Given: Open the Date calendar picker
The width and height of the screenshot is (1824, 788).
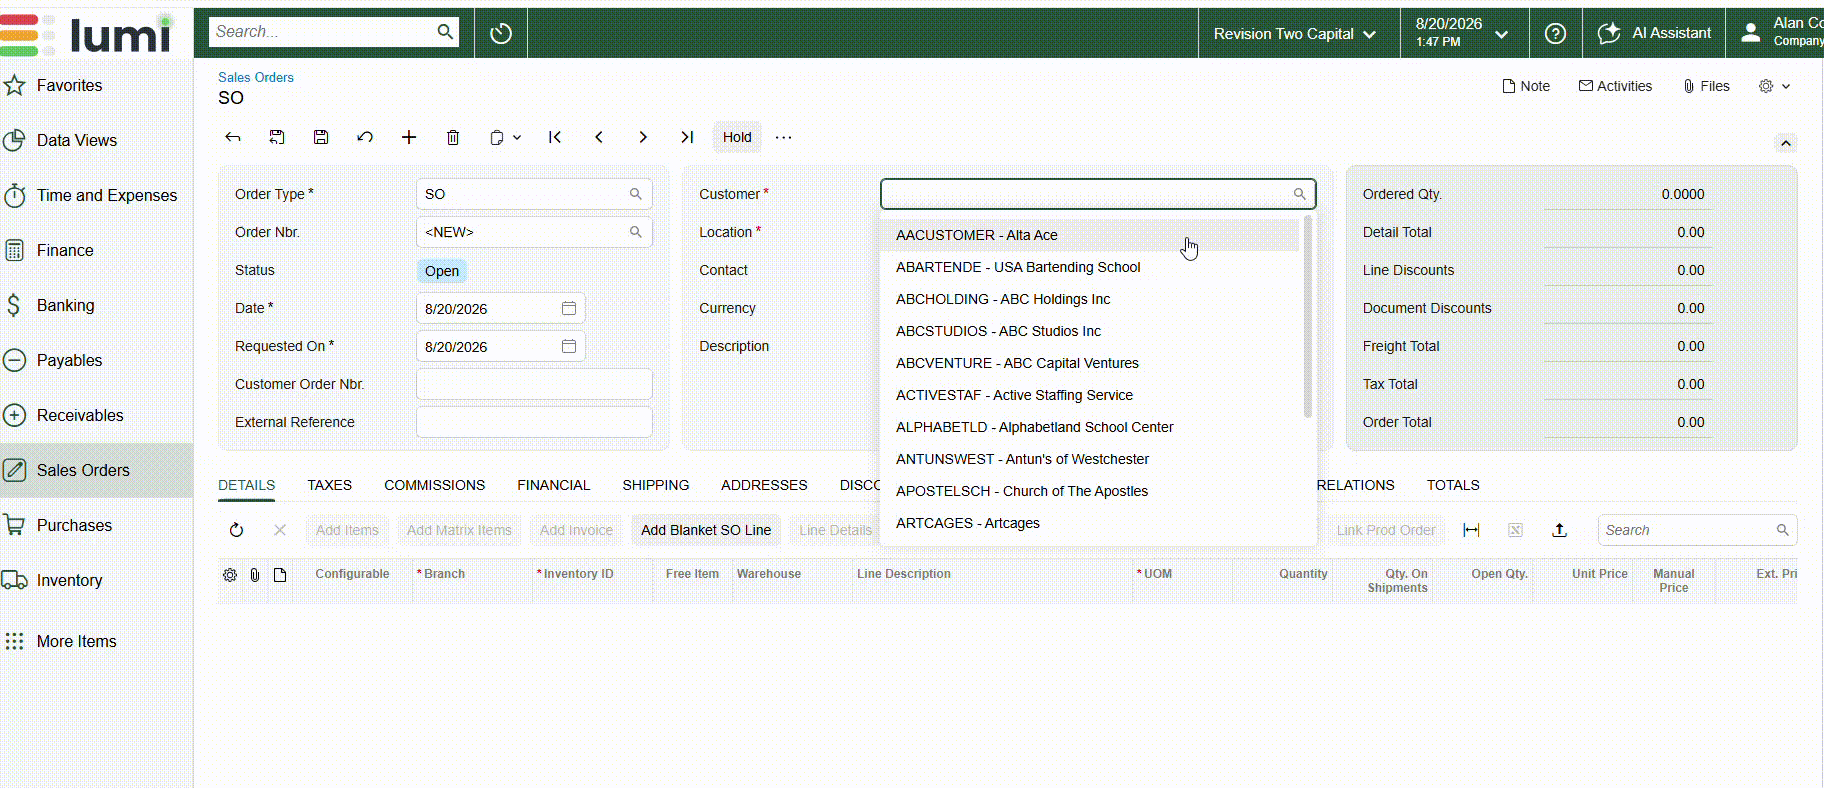Looking at the screenshot, I should click(569, 308).
